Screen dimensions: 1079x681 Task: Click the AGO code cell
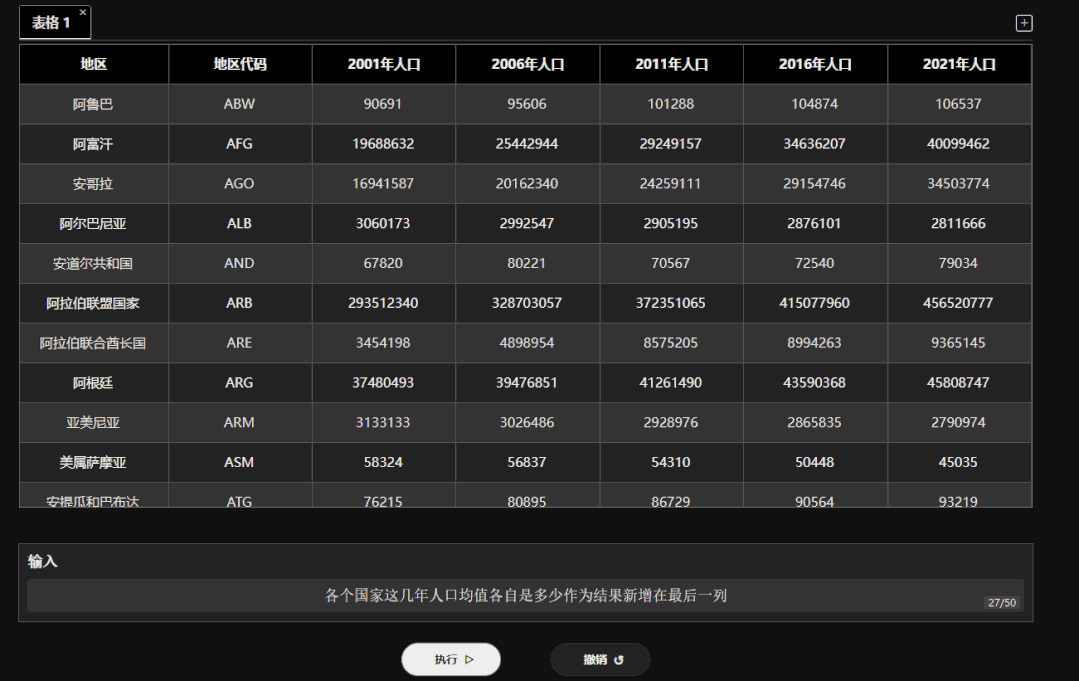(240, 184)
